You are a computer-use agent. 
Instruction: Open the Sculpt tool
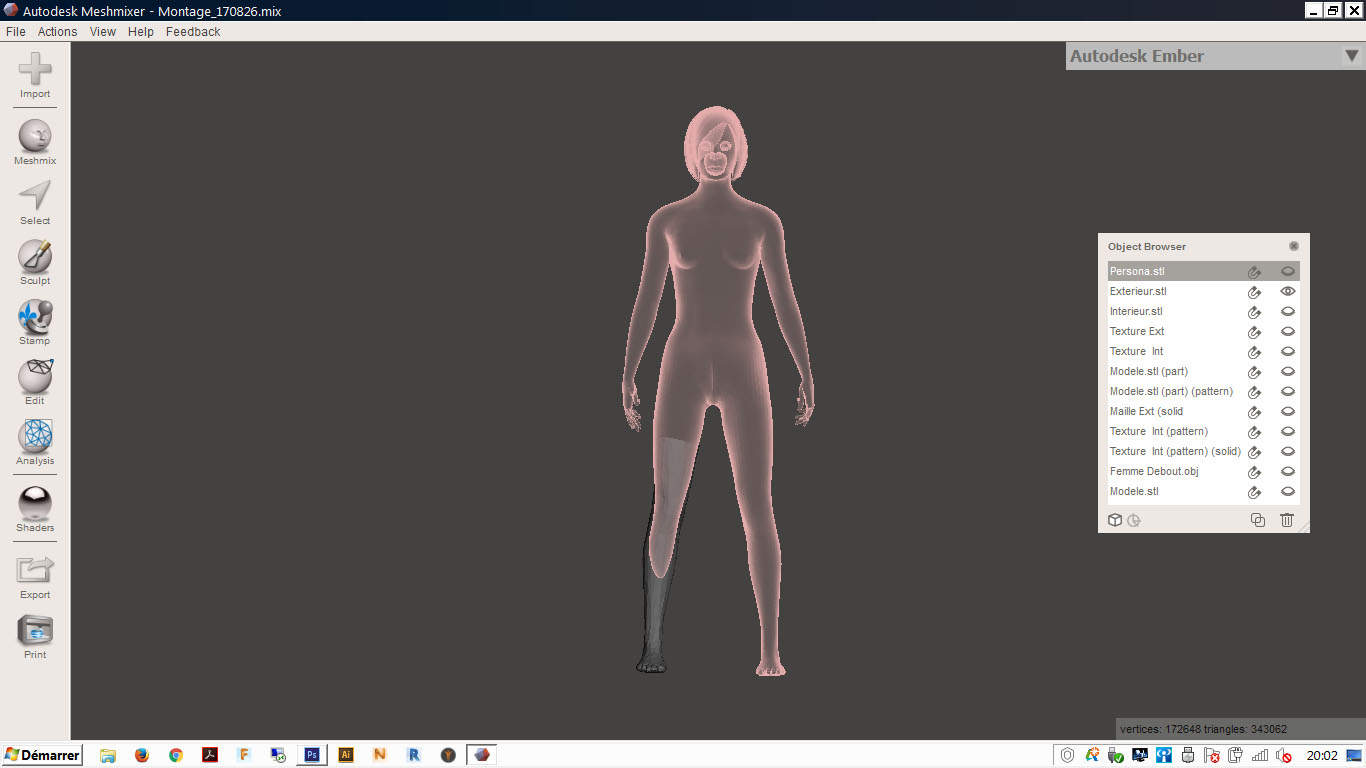pos(35,263)
